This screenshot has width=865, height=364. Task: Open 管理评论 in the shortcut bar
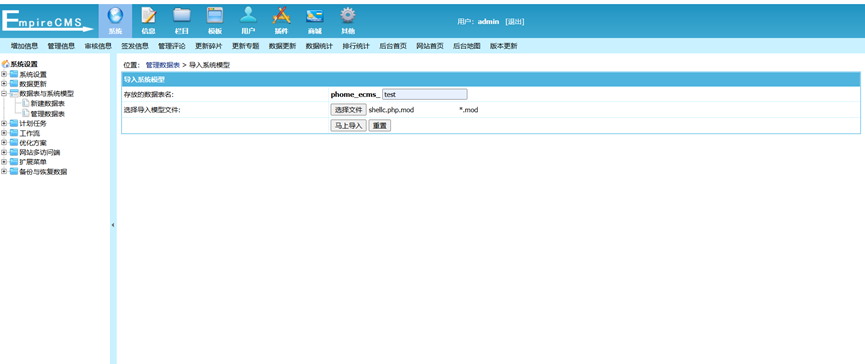point(172,46)
